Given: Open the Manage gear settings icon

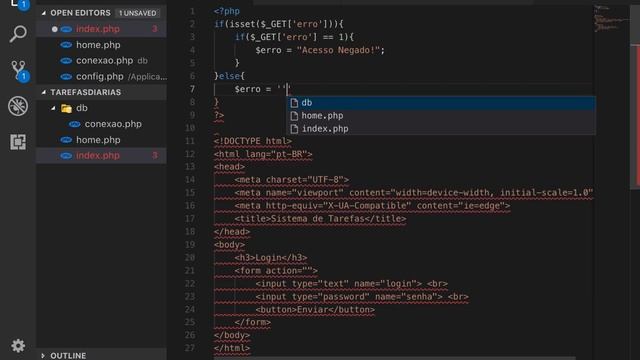Looking at the screenshot, I should pyautogui.click(x=18, y=346).
